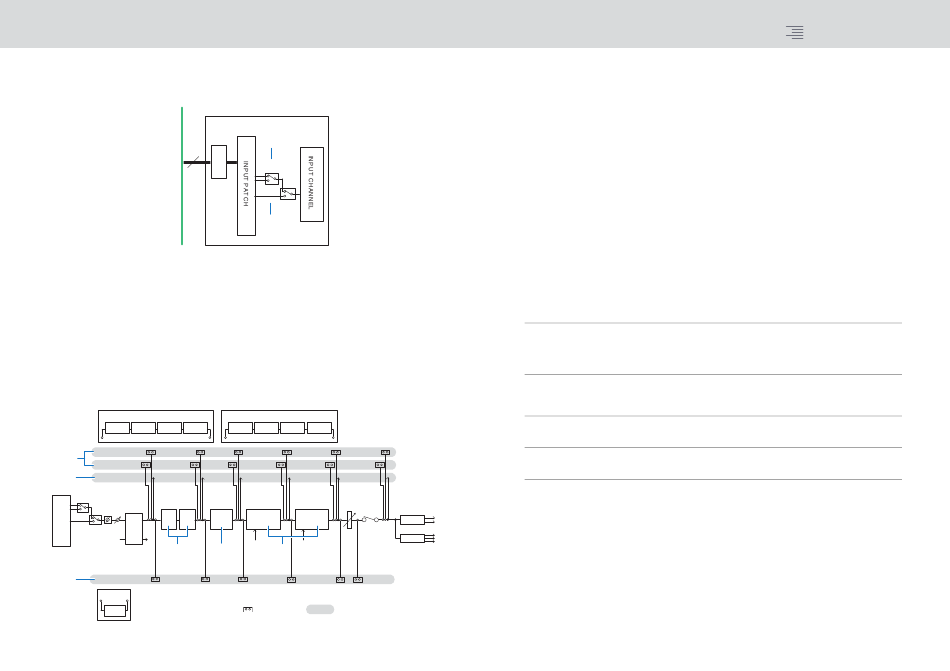
Task: Open the table of contents icon in header
Action: 795,32
